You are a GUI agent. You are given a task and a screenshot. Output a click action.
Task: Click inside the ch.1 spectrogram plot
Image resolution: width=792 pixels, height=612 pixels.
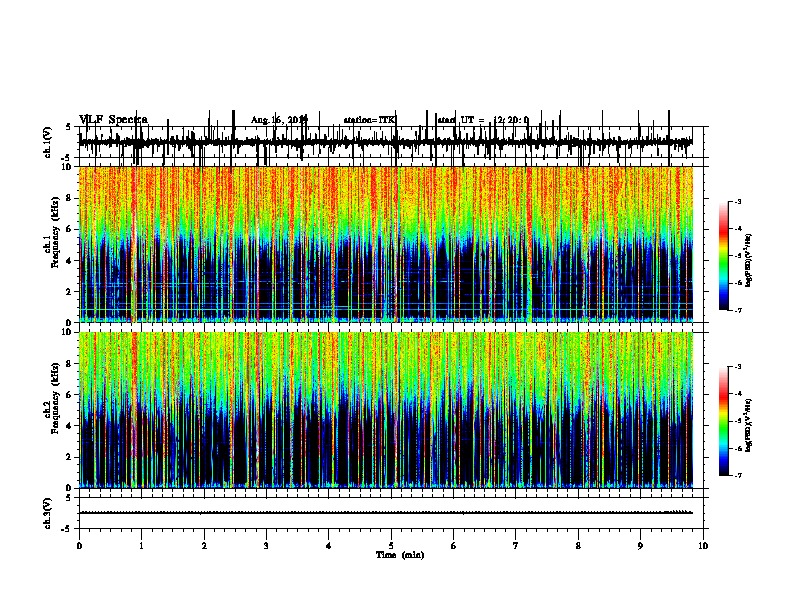click(386, 244)
